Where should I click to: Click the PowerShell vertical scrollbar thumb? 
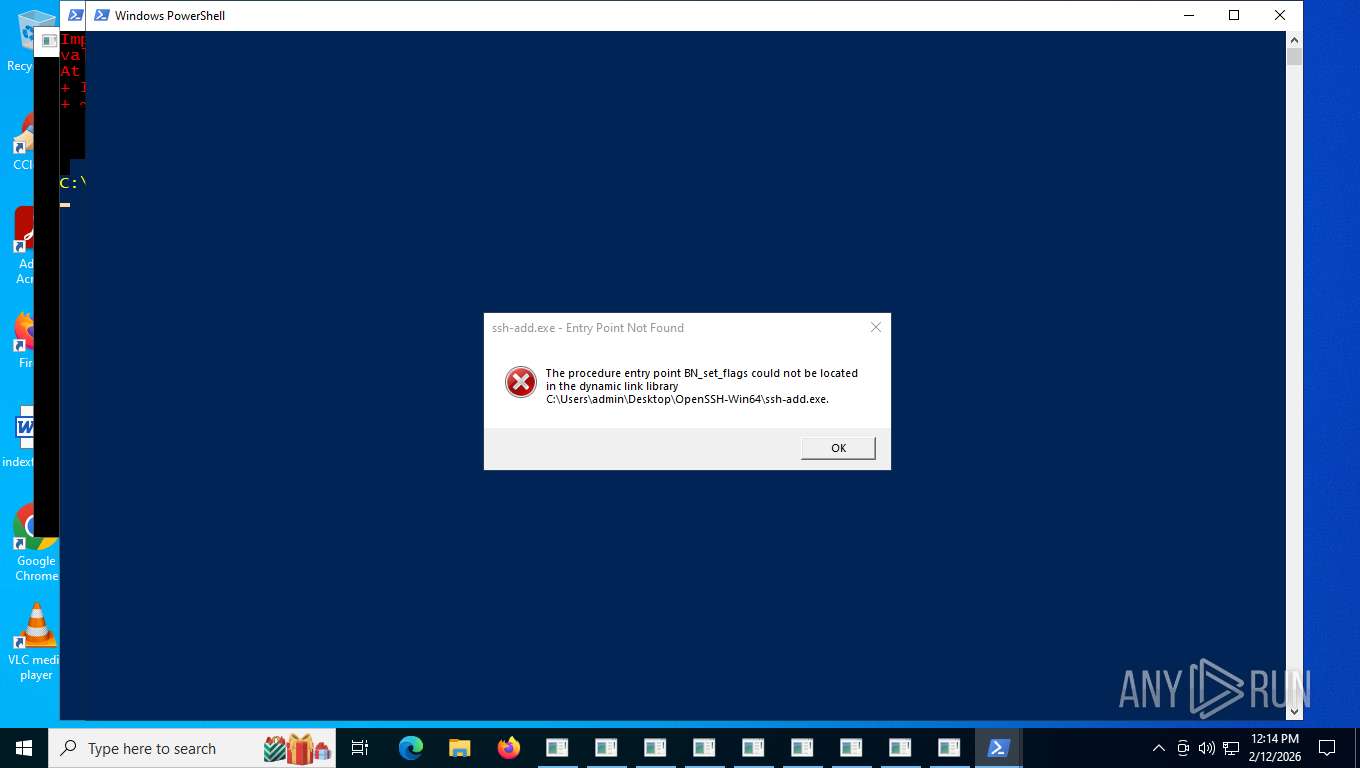pos(1294,56)
